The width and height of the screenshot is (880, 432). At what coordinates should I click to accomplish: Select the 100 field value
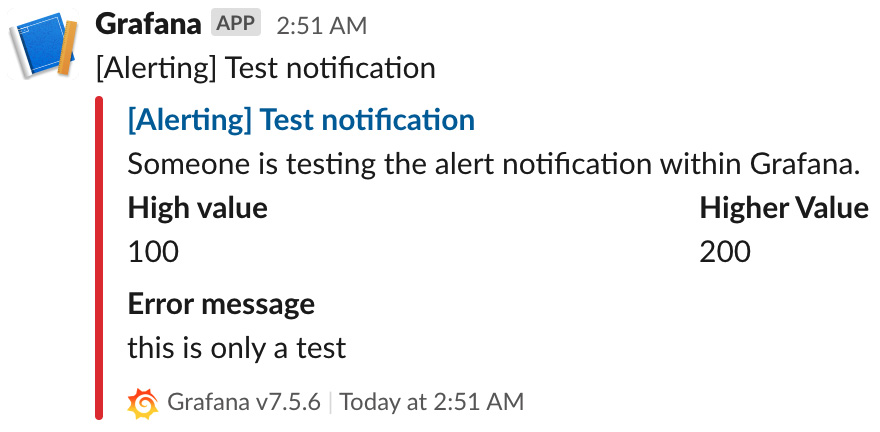(x=153, y=252)
